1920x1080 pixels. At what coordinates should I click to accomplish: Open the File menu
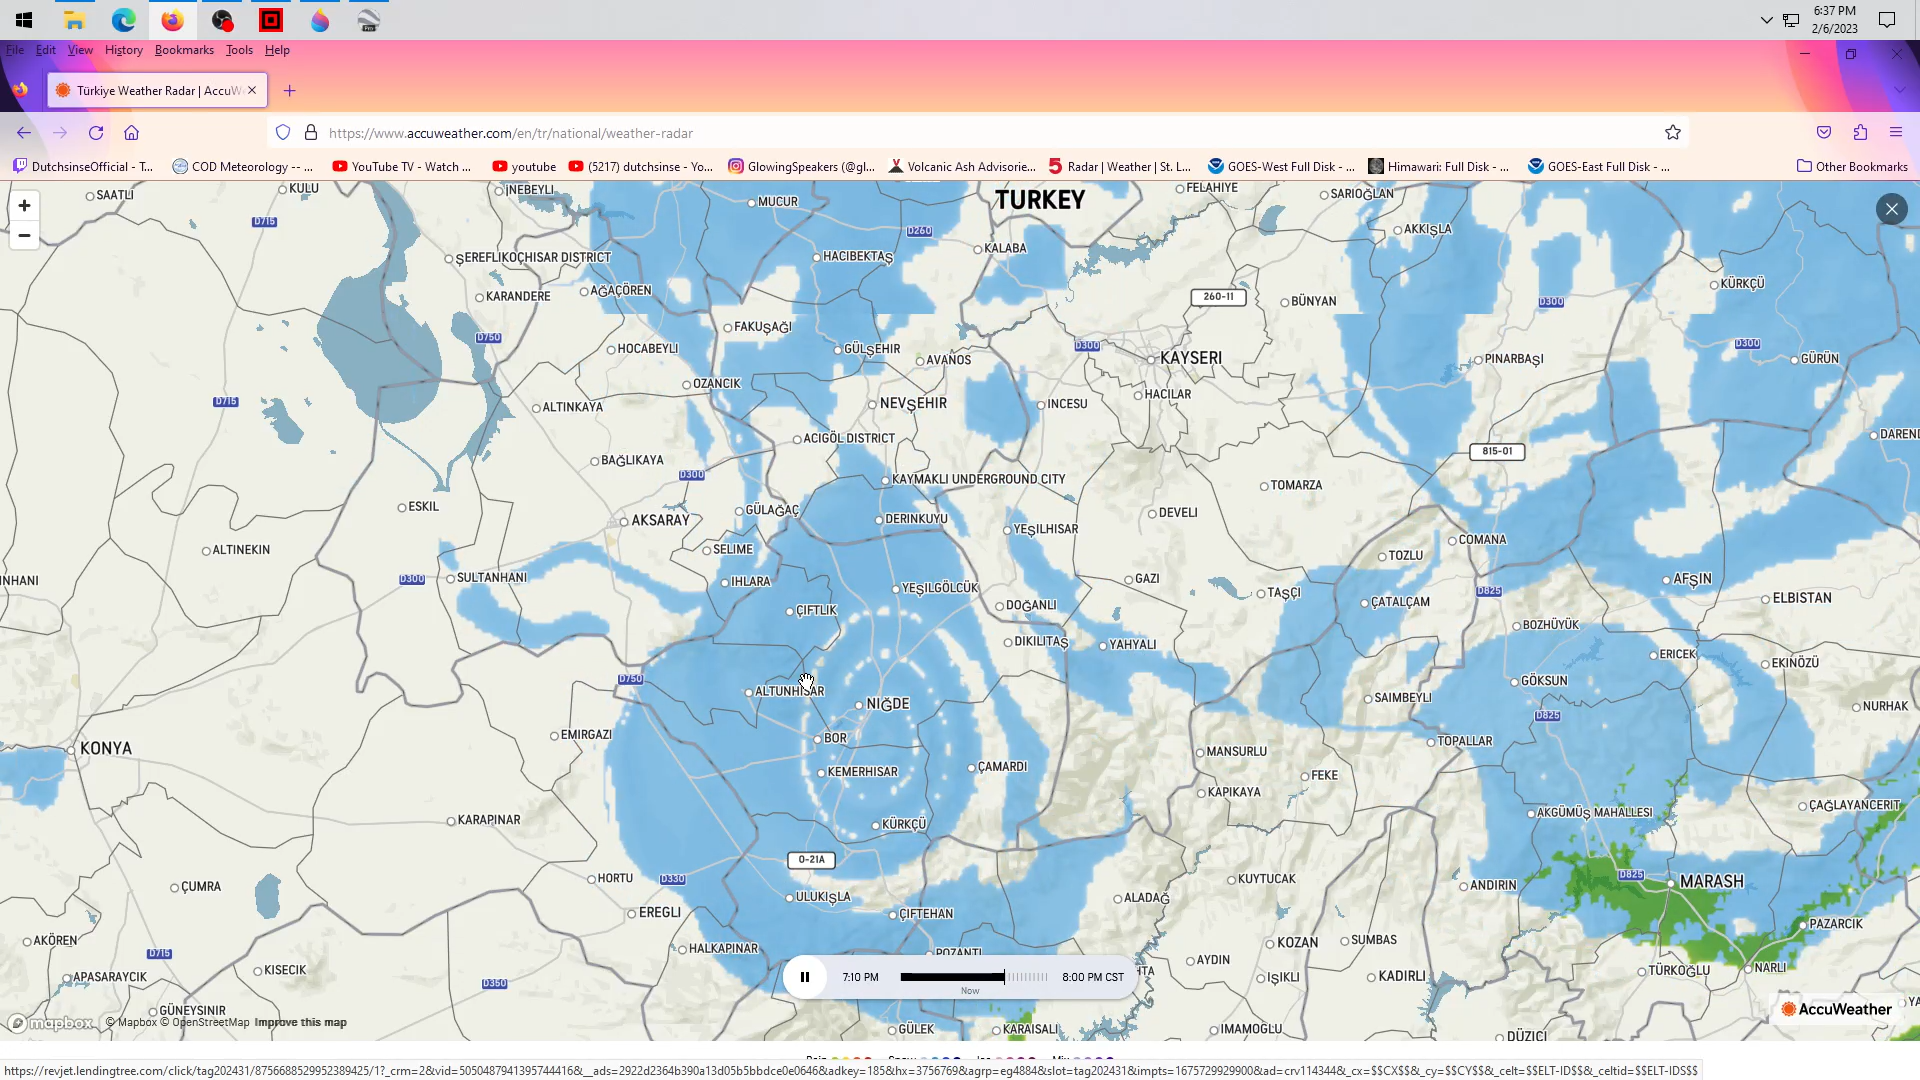pos(15,50)
